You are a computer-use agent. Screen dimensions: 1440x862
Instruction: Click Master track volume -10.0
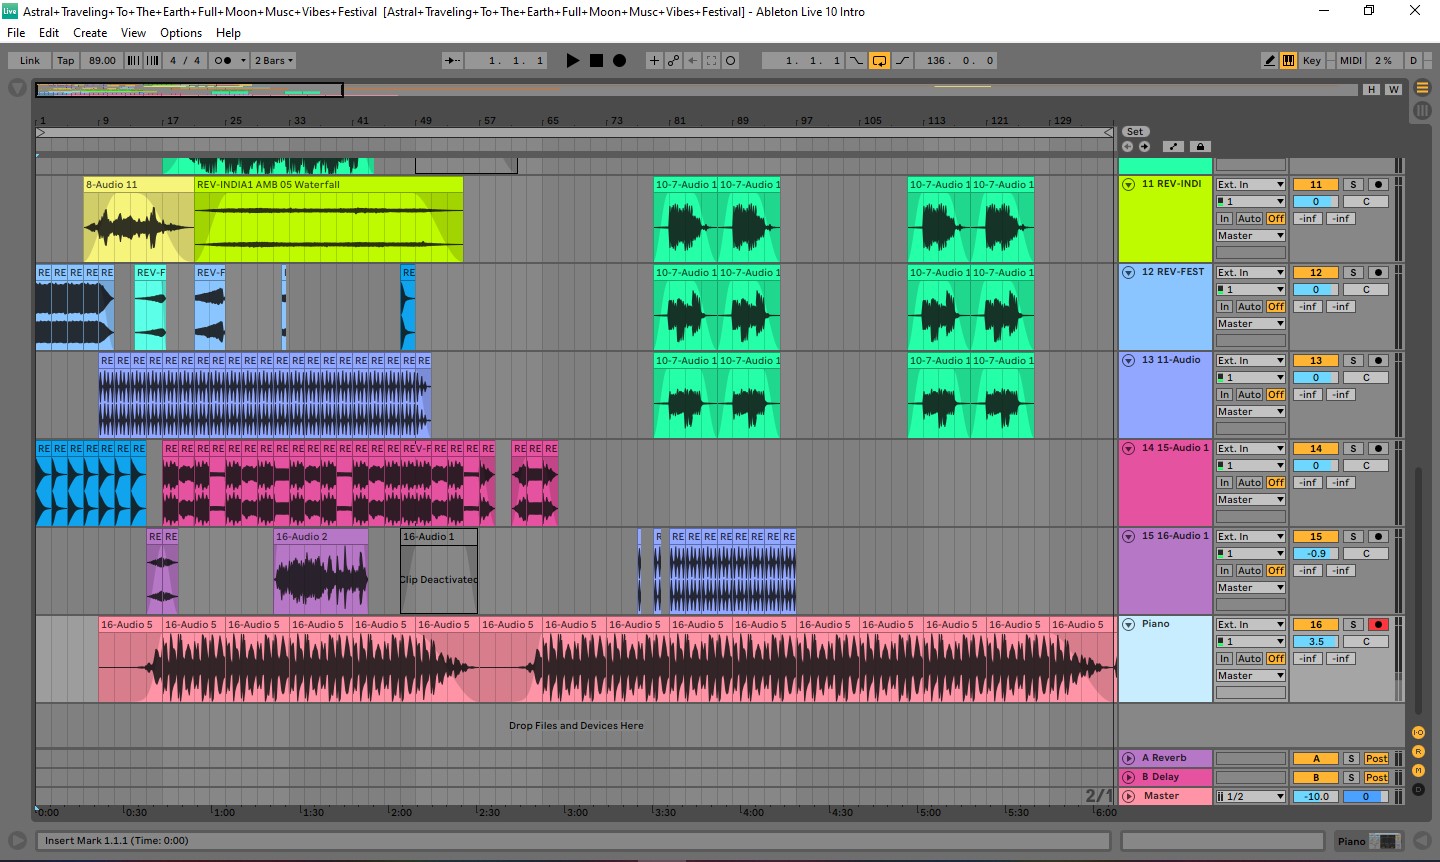coord(1316,797)
